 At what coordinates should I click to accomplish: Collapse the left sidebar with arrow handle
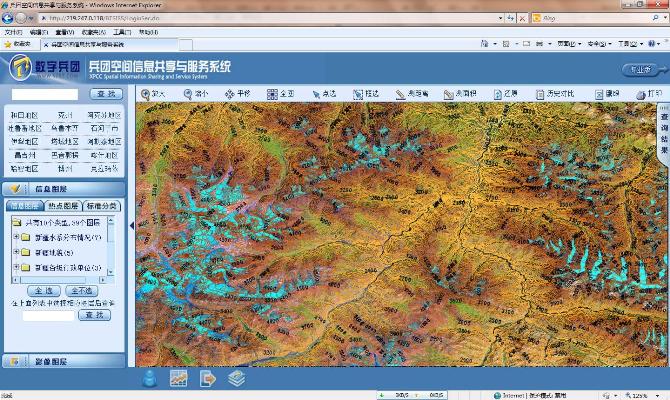click(130, 225)
